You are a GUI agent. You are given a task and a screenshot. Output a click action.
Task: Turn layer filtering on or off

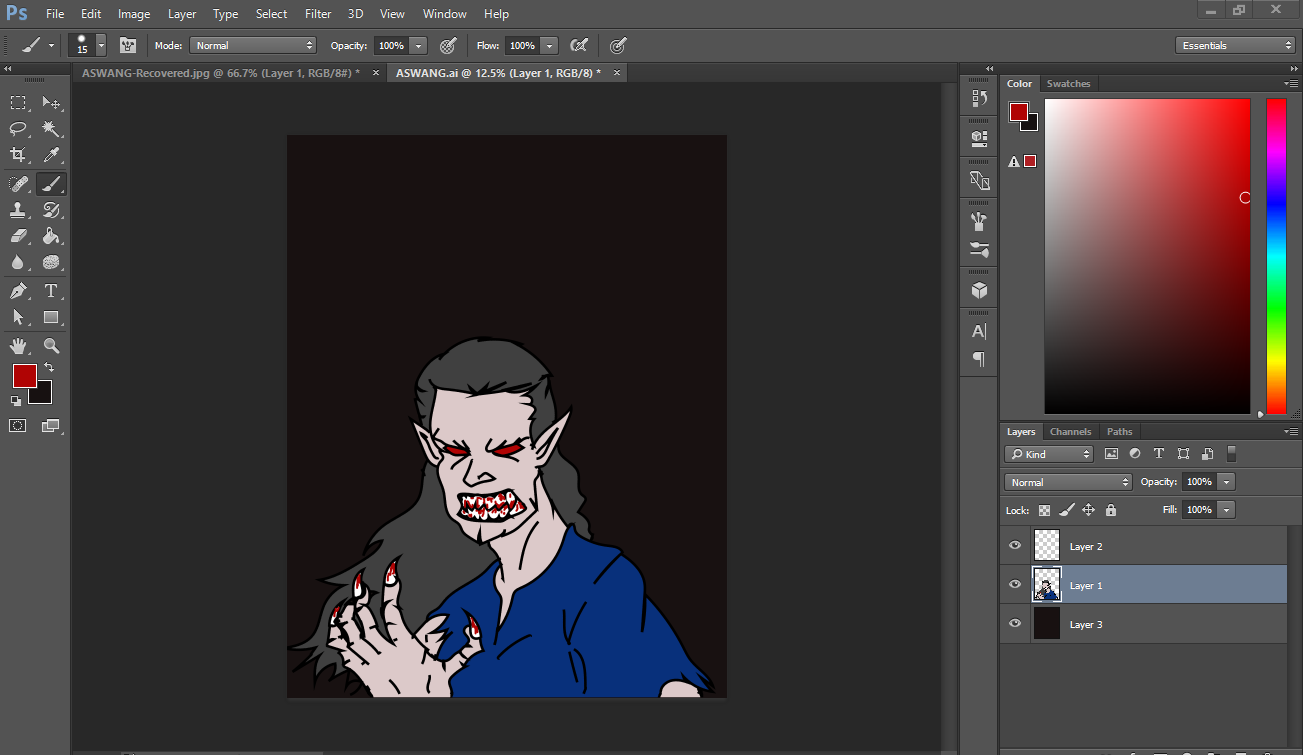click(x=1232, y=454)
